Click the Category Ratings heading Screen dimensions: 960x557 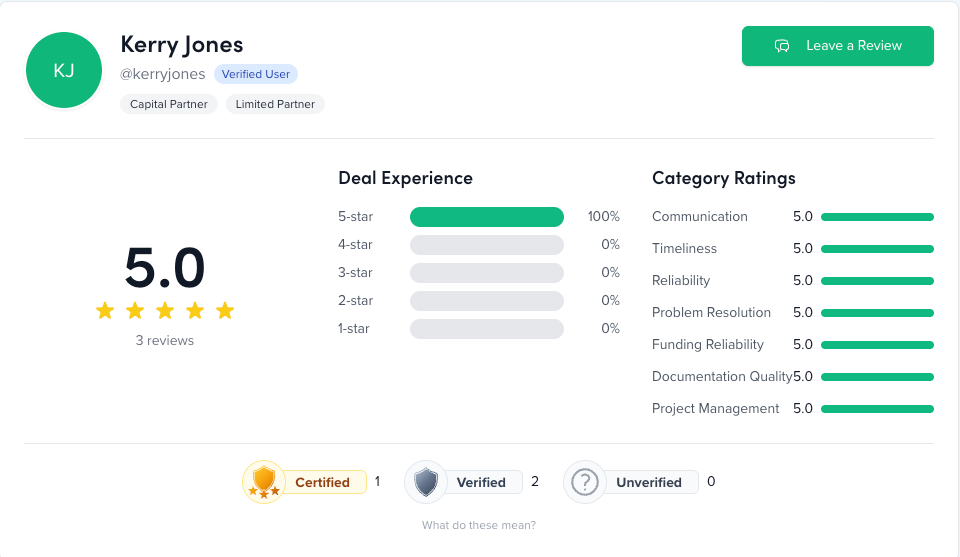coord(724,178)
